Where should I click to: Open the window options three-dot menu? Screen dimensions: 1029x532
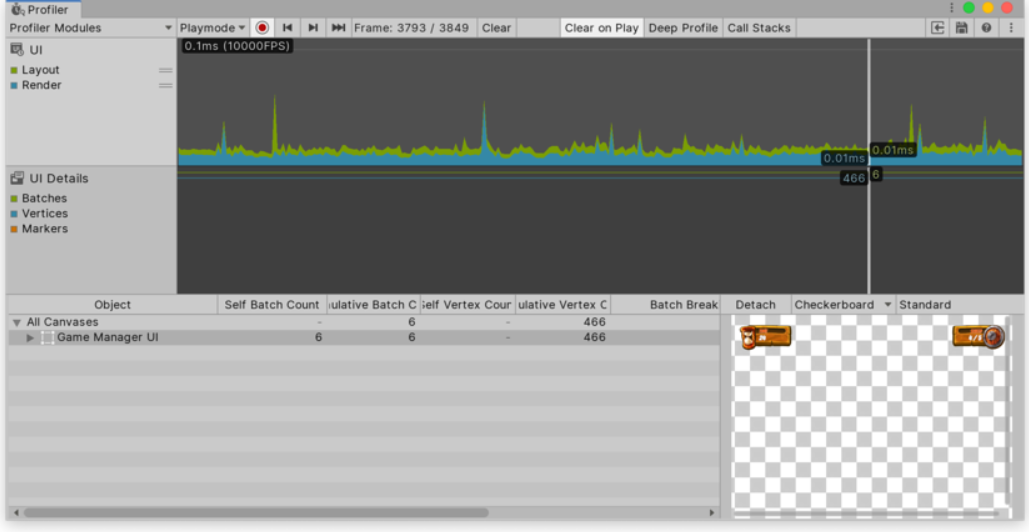tap(951, 8)
